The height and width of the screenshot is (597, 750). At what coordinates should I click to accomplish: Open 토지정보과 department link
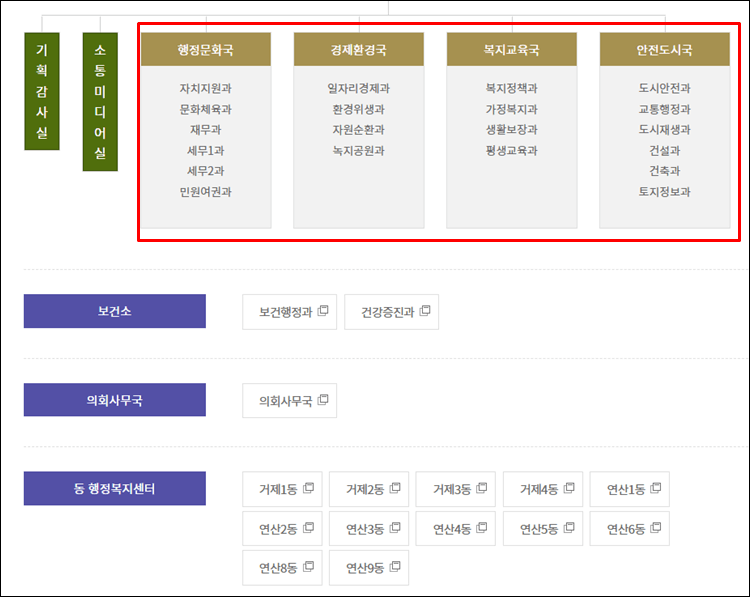pos(665,192)
